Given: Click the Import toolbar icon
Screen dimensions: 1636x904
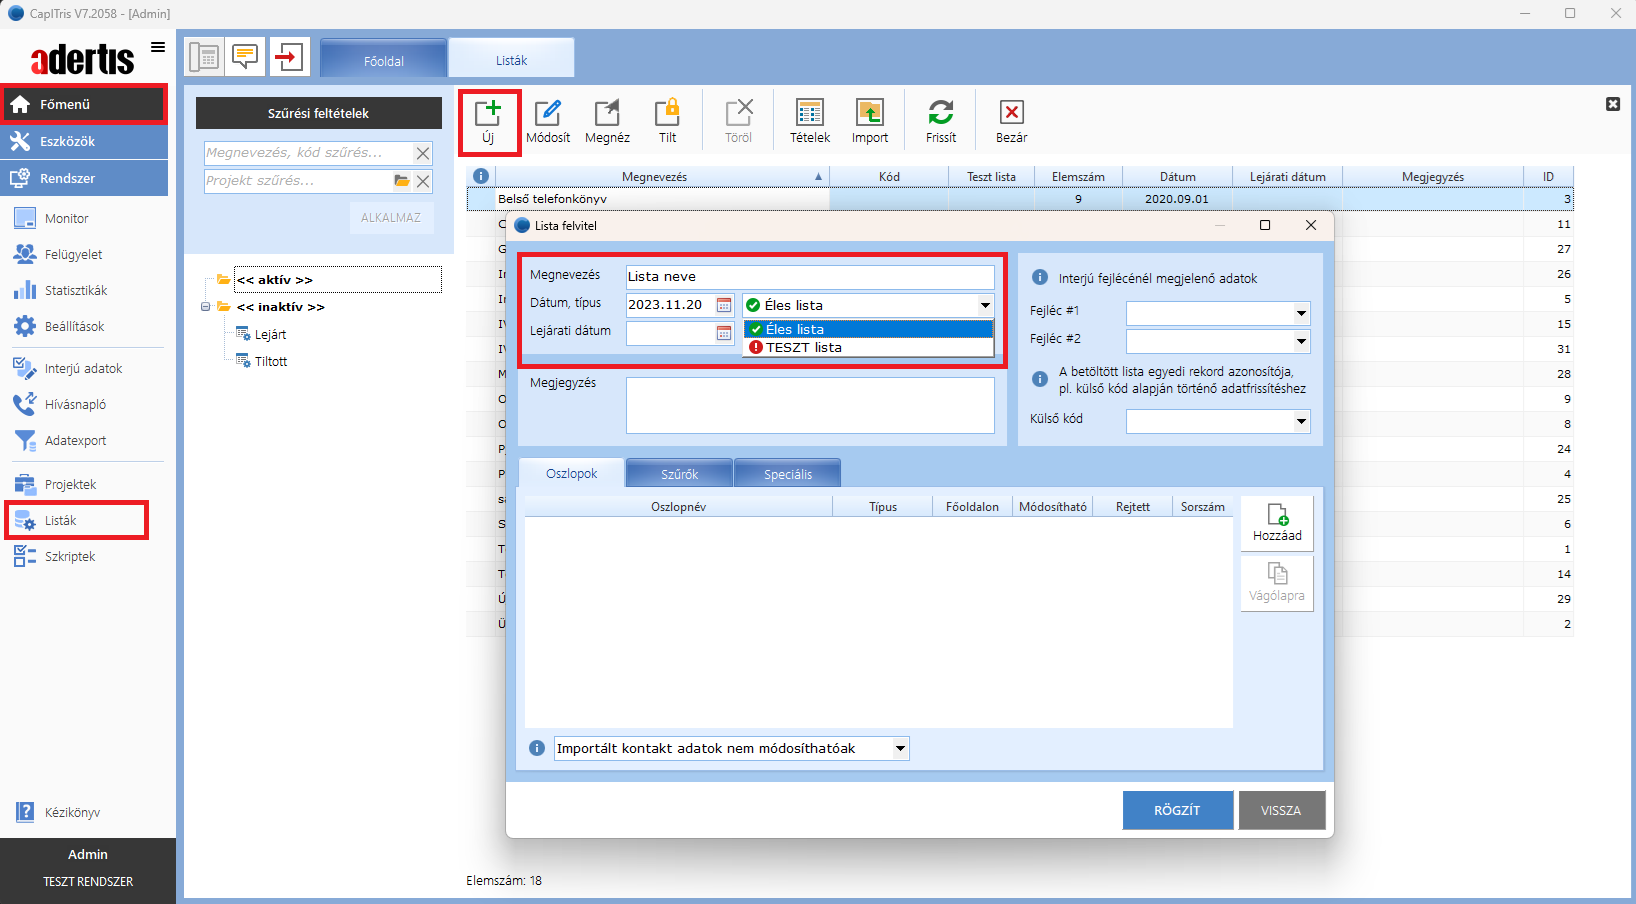Looking at the screenshot, I should coord(869,121).
